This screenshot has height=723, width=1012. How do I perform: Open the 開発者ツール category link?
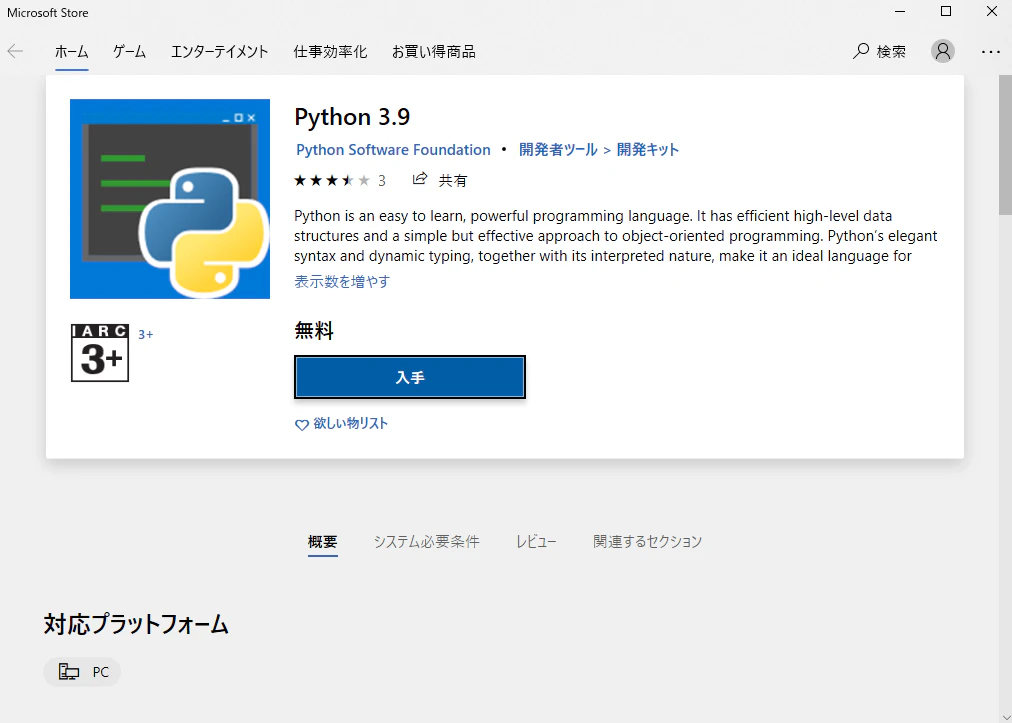coord(558,150)
